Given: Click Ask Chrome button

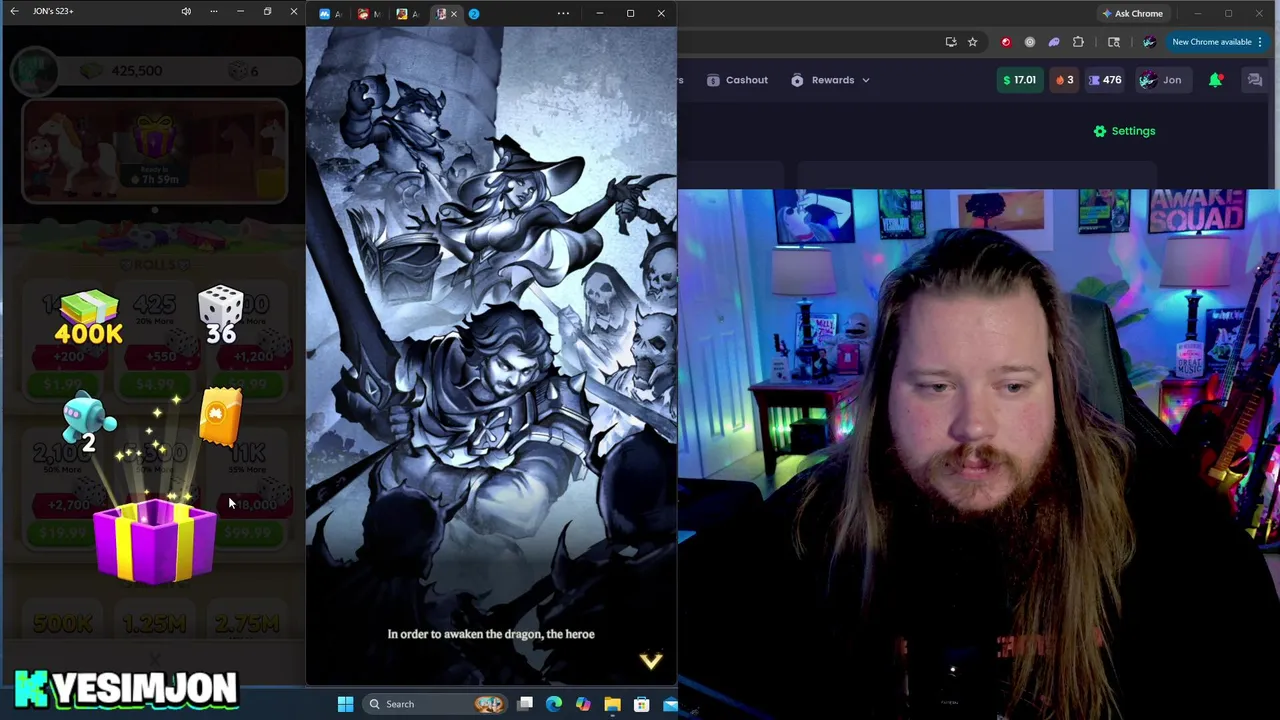Looking at the screenshot, I should [x=1132, y=13].
